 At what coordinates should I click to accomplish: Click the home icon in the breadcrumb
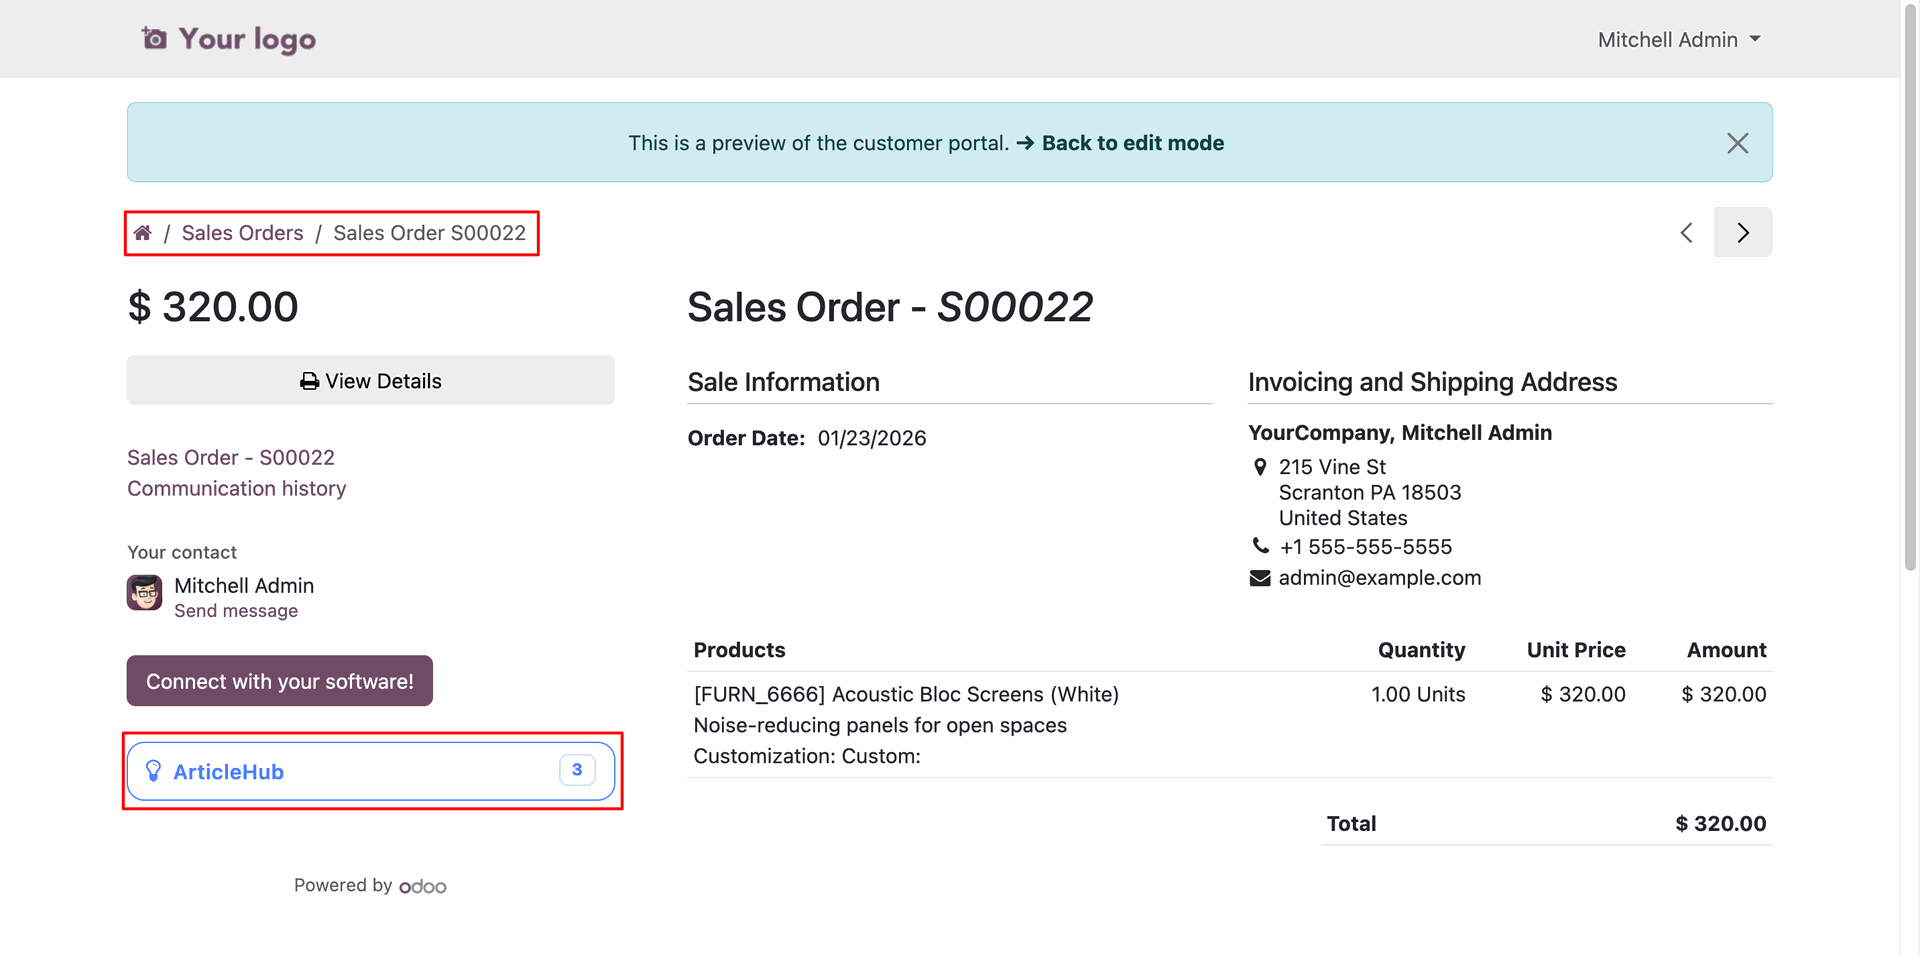[143, 233]
